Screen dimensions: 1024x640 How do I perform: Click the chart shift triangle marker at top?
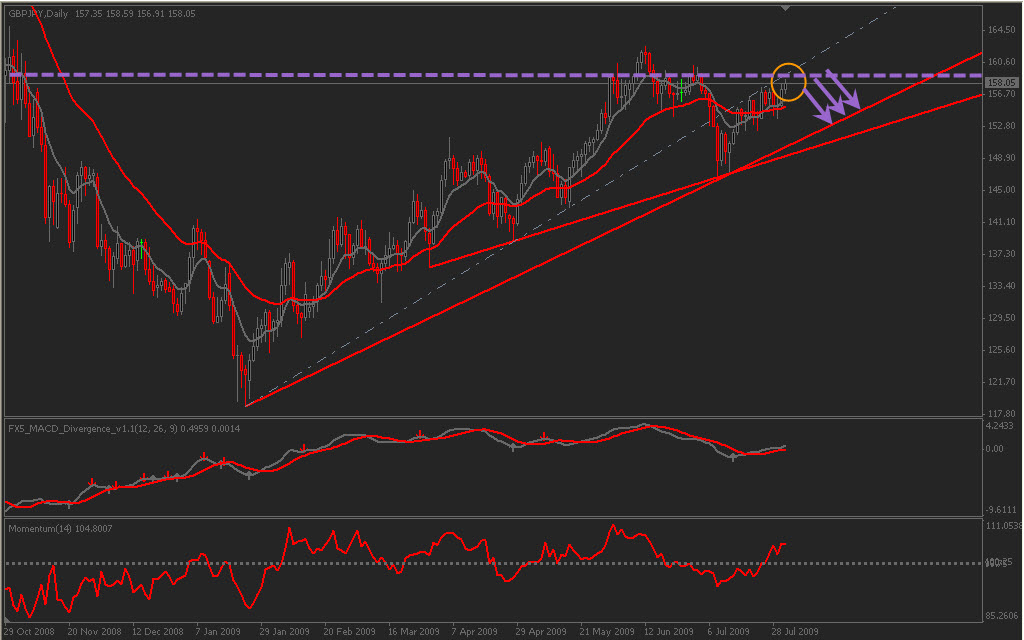coord(786,7)
